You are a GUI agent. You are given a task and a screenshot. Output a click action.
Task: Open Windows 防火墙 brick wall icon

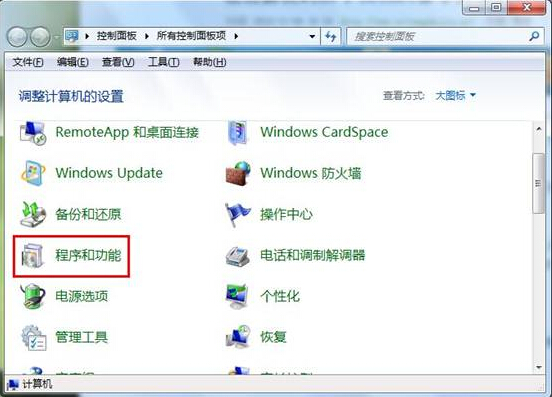(x=238, y=173)
